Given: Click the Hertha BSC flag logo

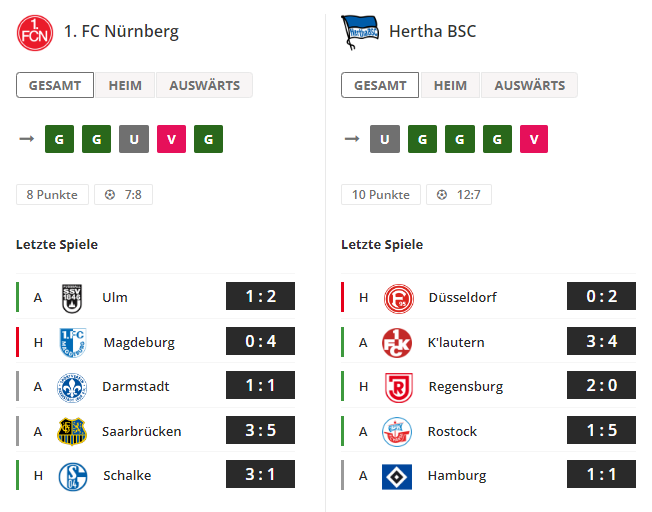Looking at the screenshot, I should click(x=360, y=32).
